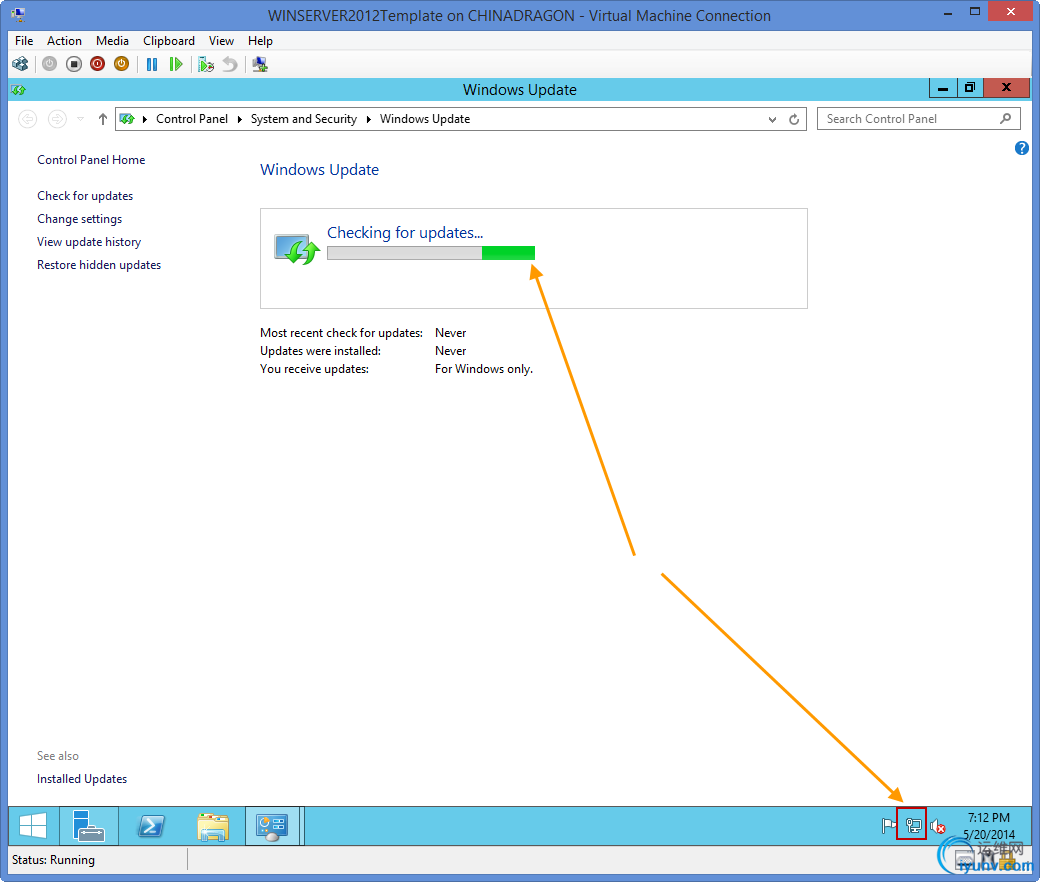
Task: Click the System and Security breadcrumb
Action: click(x=304, y=119)
